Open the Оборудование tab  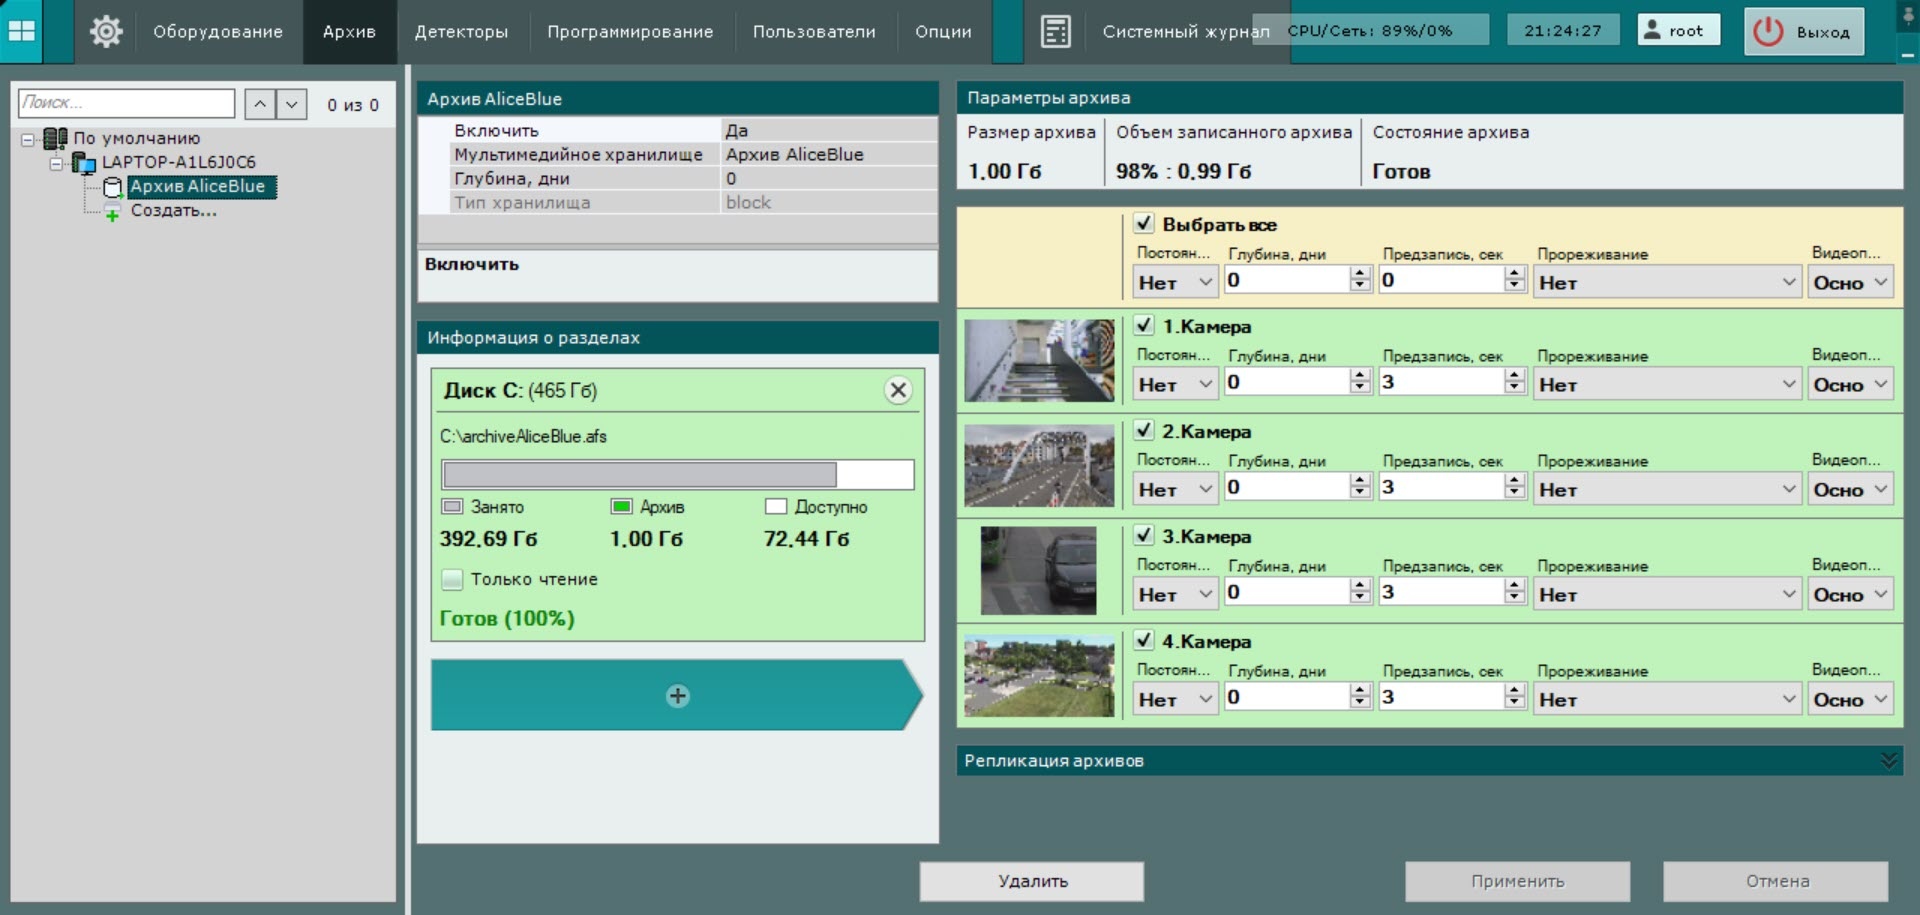coord(217,32)
